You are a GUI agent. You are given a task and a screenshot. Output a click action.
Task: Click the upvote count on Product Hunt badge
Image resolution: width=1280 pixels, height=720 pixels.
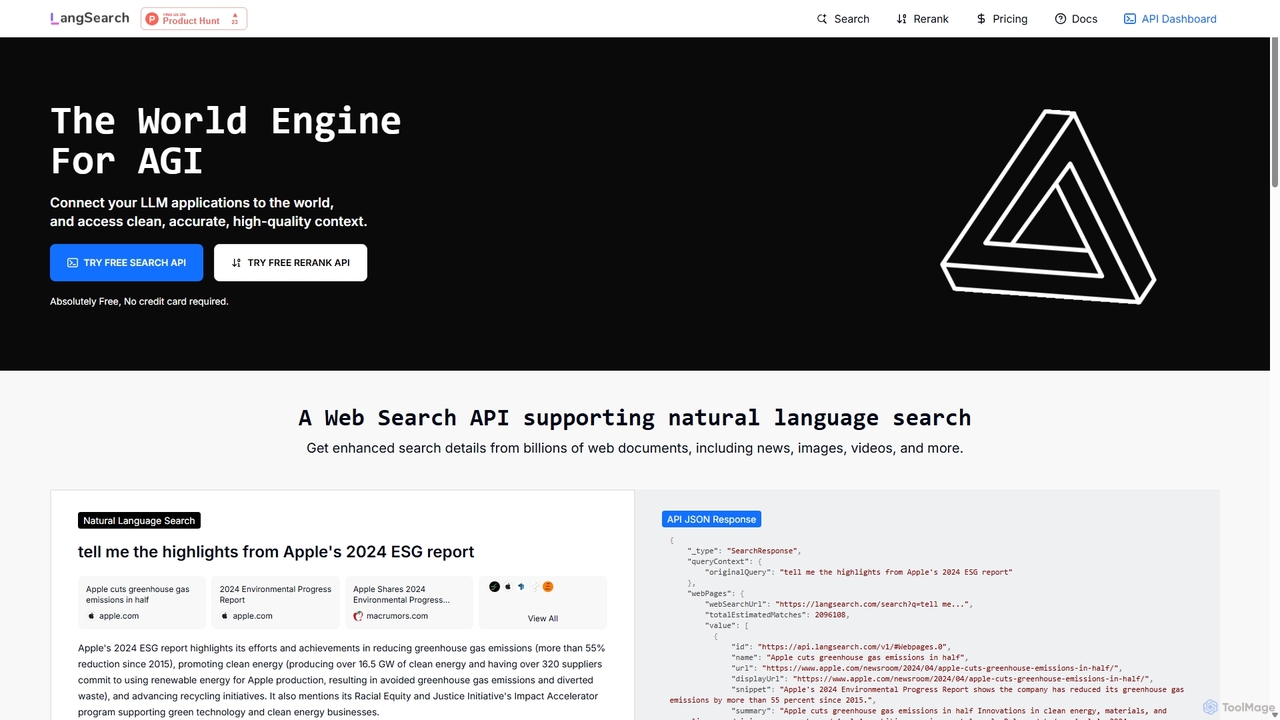point(235,18)
